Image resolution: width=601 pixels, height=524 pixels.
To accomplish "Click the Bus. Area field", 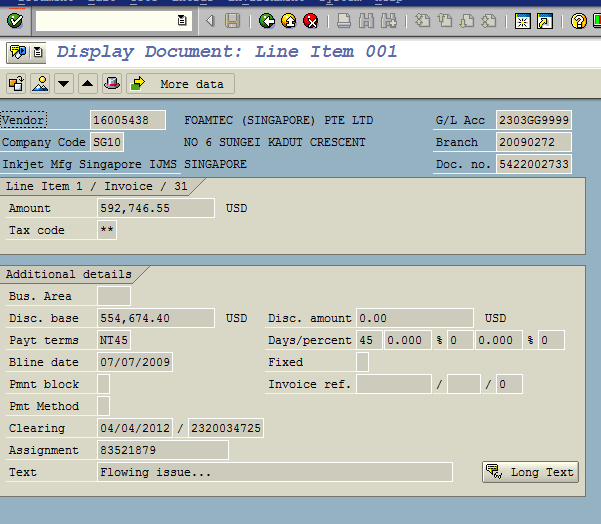I will pyautogui.click(x=114, y=296).
